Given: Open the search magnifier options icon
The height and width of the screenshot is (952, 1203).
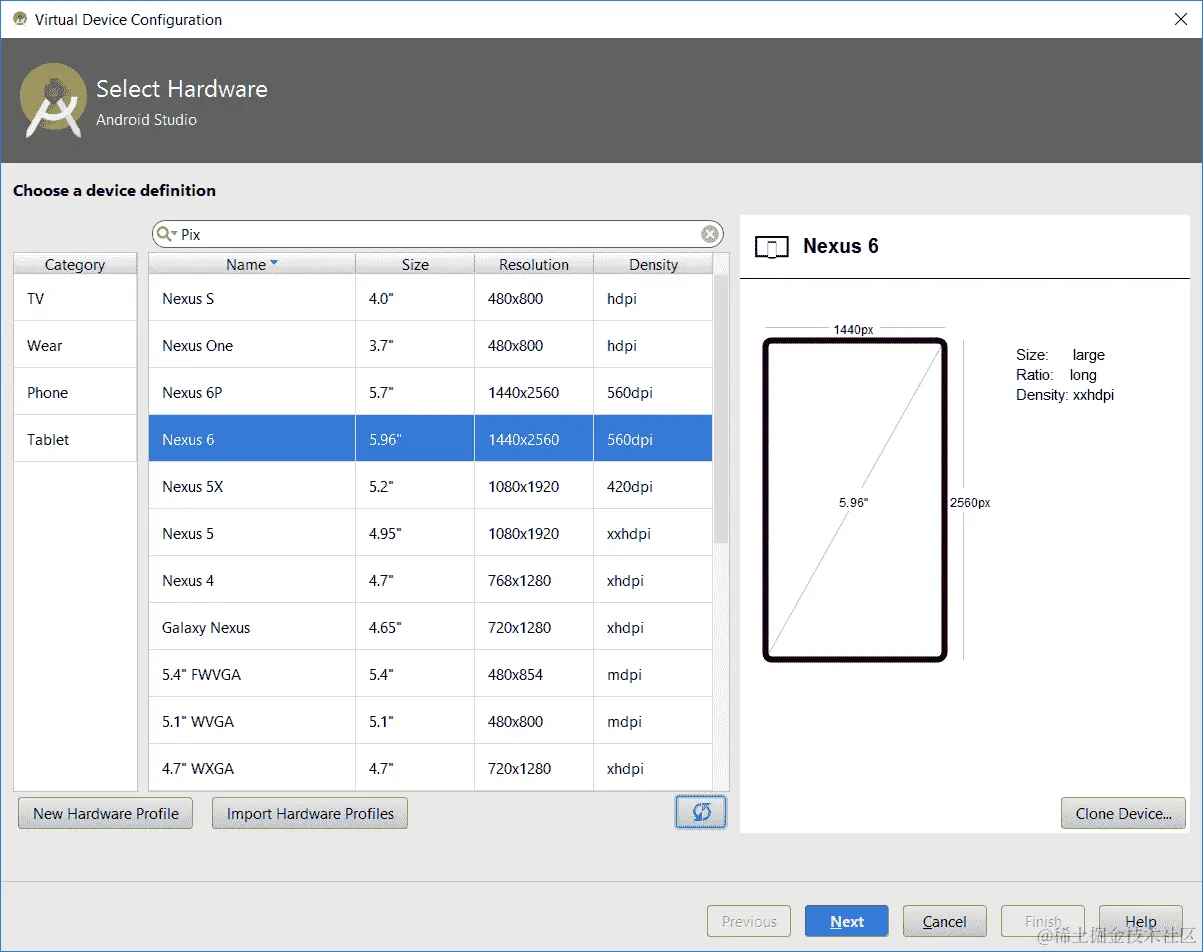Looking at the screenshot, I should 166,234.
